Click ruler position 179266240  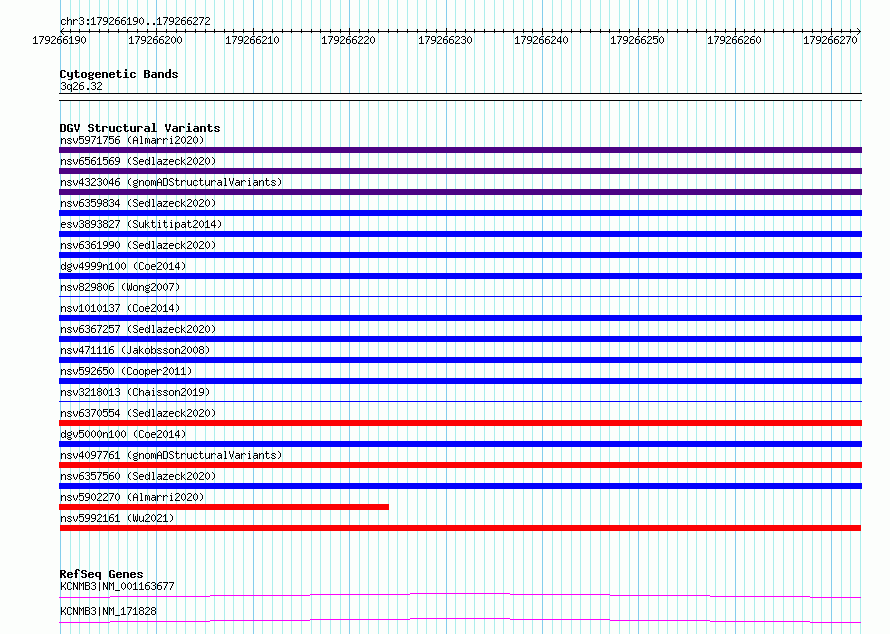(x=541, y=40)
